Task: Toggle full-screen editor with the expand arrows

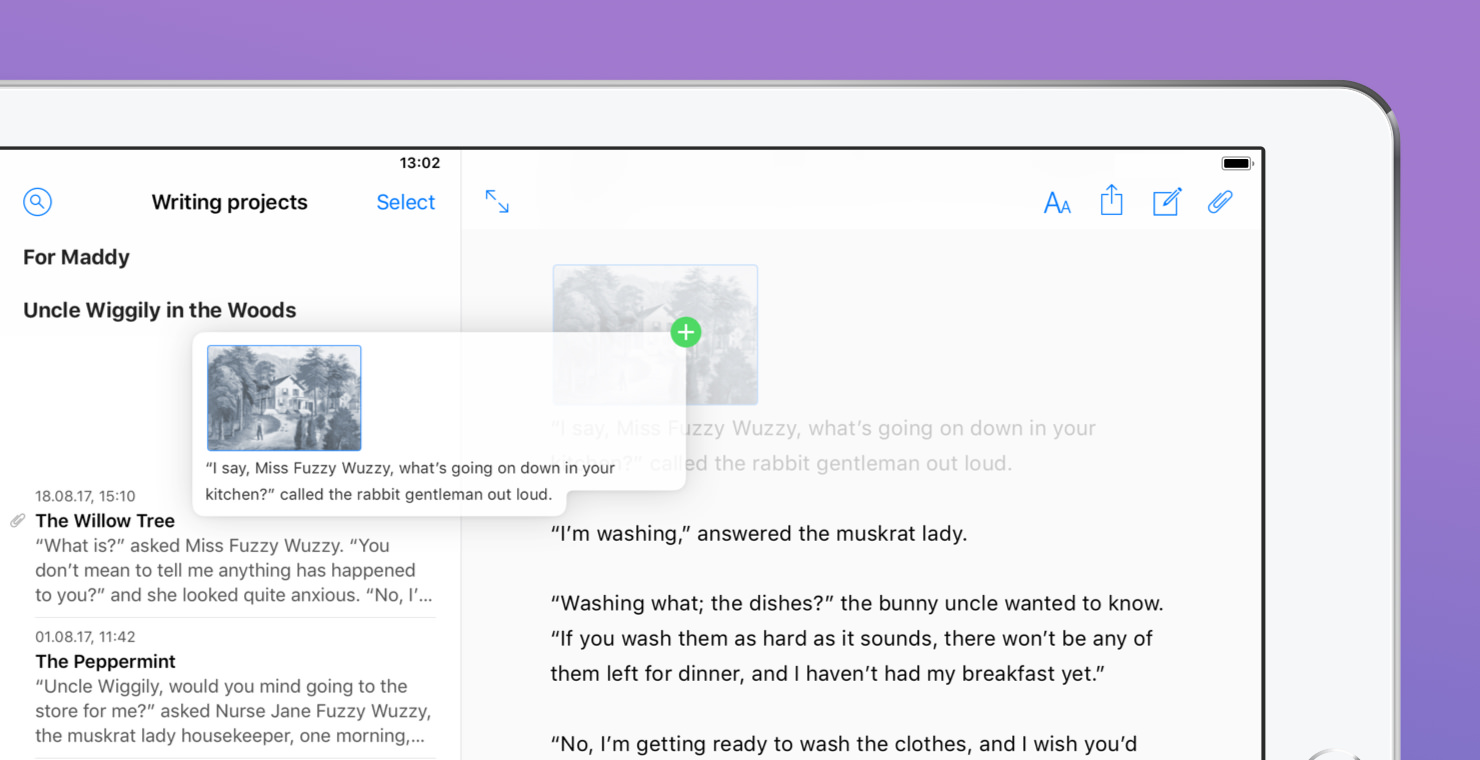Action: click(497, 202)
